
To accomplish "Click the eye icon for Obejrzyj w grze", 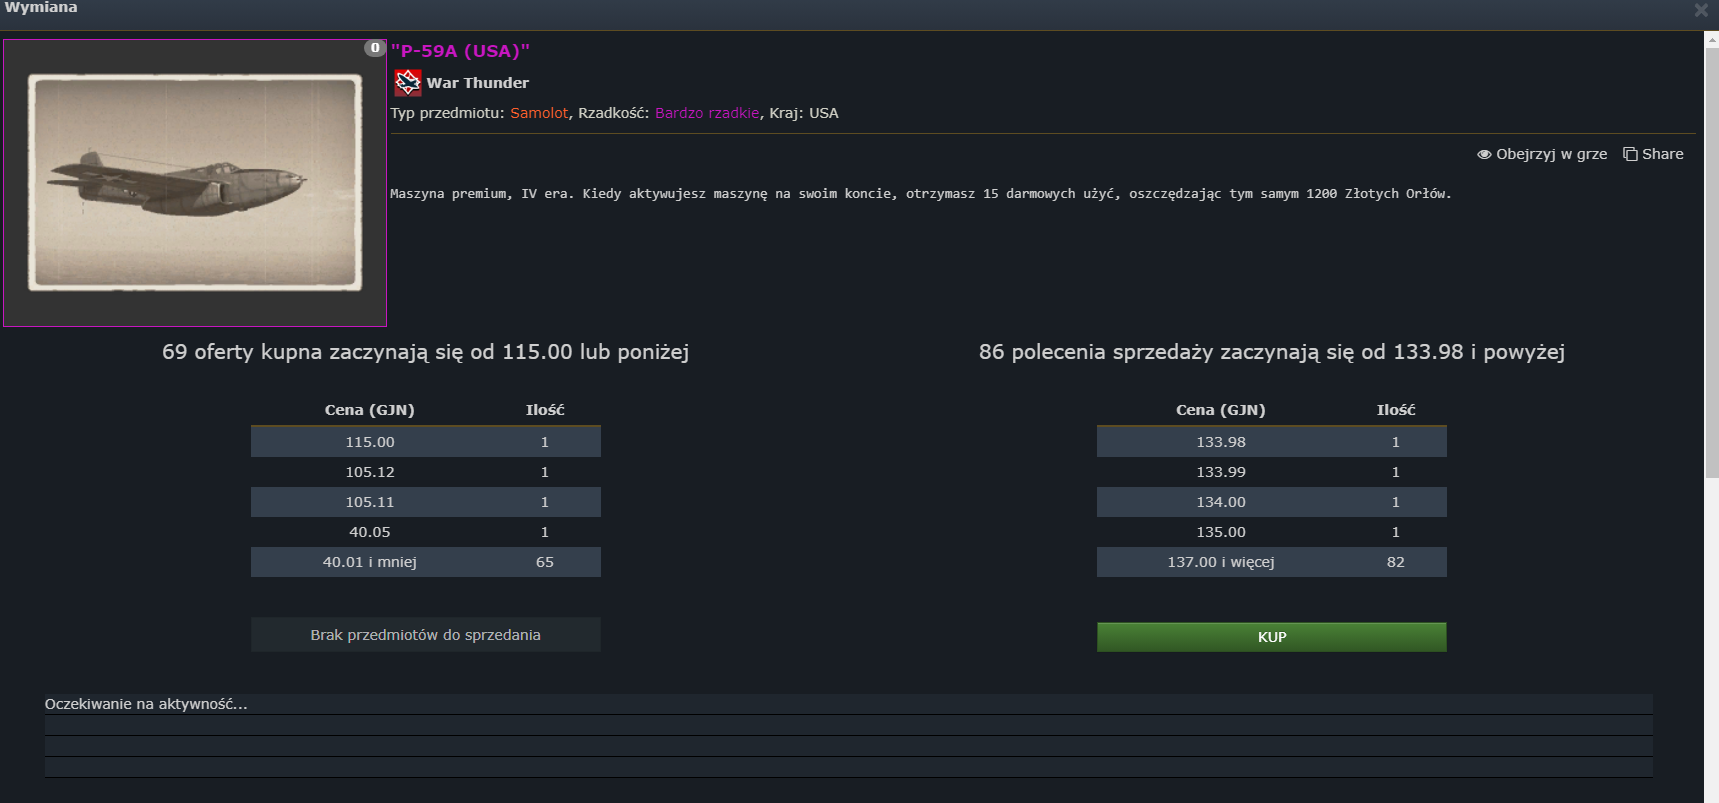I will (x=1484, y=154).
